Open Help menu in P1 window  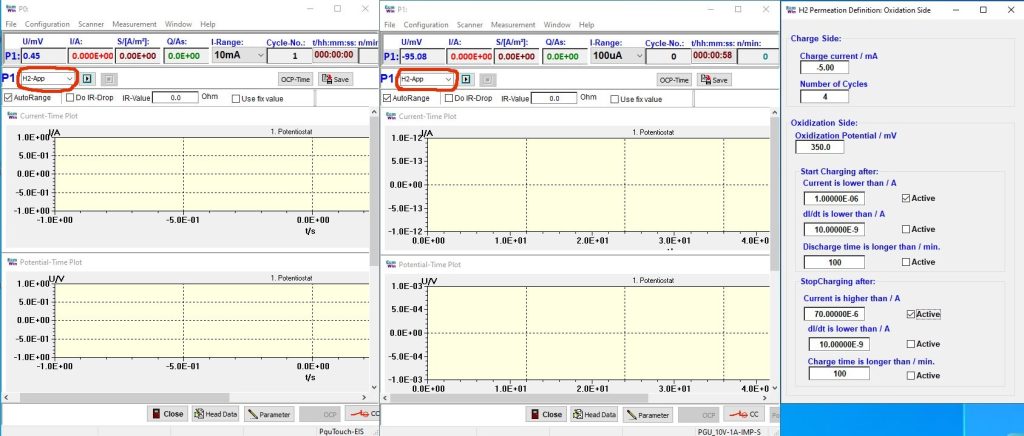[x=586, y=25]
